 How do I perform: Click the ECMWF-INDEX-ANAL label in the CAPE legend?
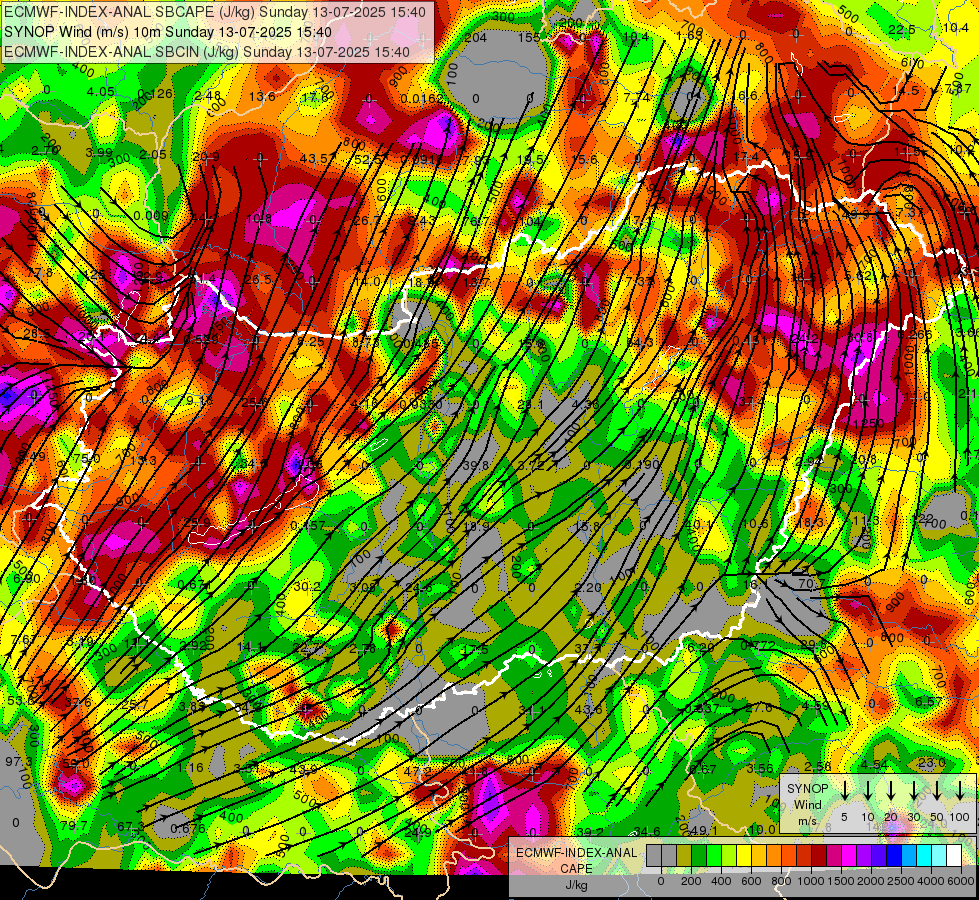coord(576,853)
